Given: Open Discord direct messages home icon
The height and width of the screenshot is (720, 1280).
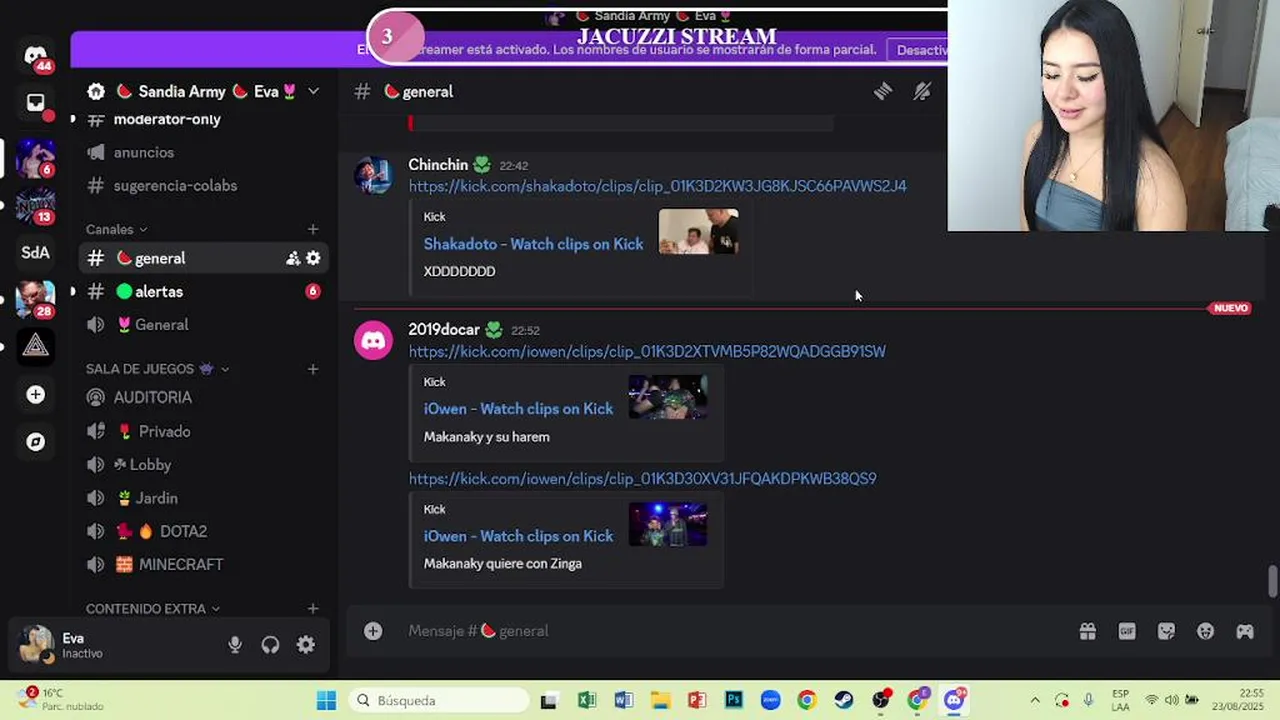Looking at the screenshot, I should click(x=36, y=56).
